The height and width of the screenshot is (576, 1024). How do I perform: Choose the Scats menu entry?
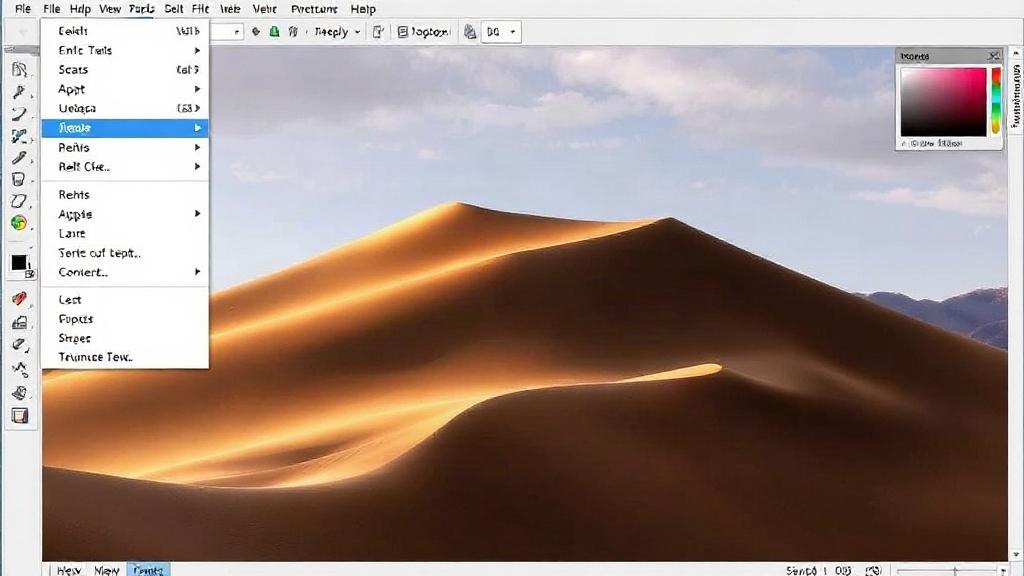[x=125, y=69]
